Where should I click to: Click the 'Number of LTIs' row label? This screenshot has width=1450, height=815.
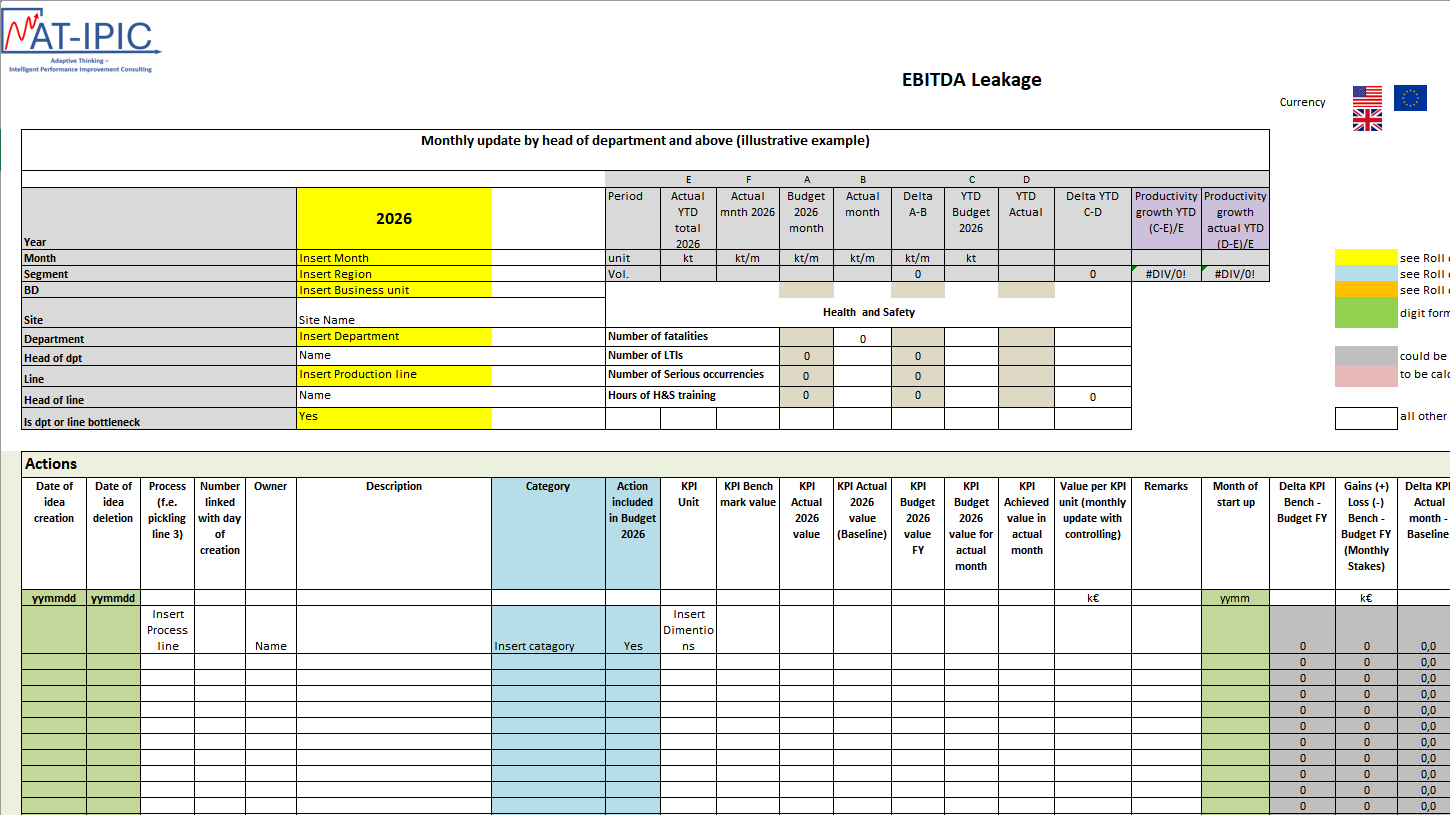pyautogui.click(x=646, y=356)
